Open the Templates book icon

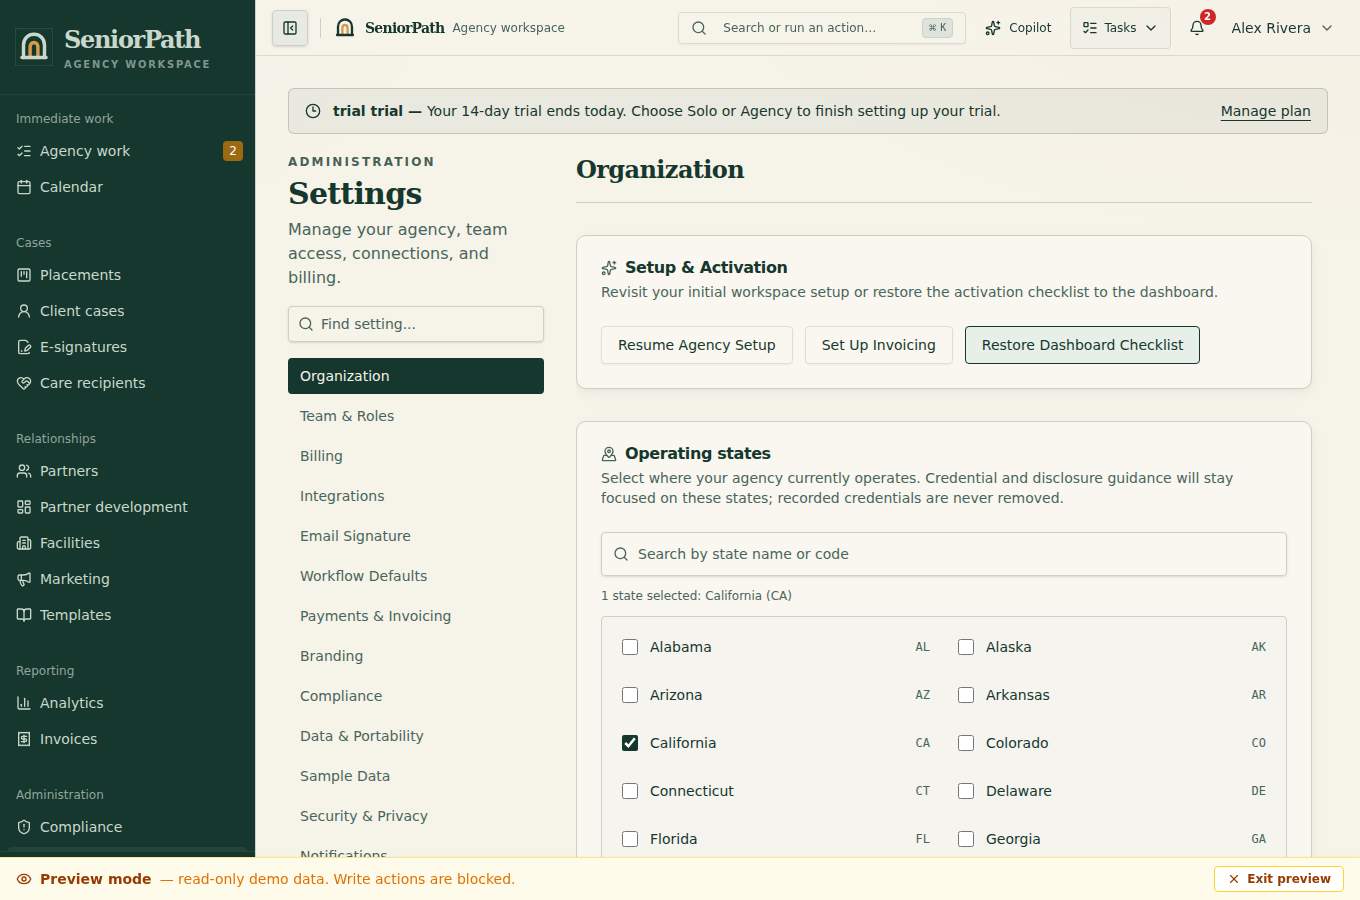coord(24,615)
